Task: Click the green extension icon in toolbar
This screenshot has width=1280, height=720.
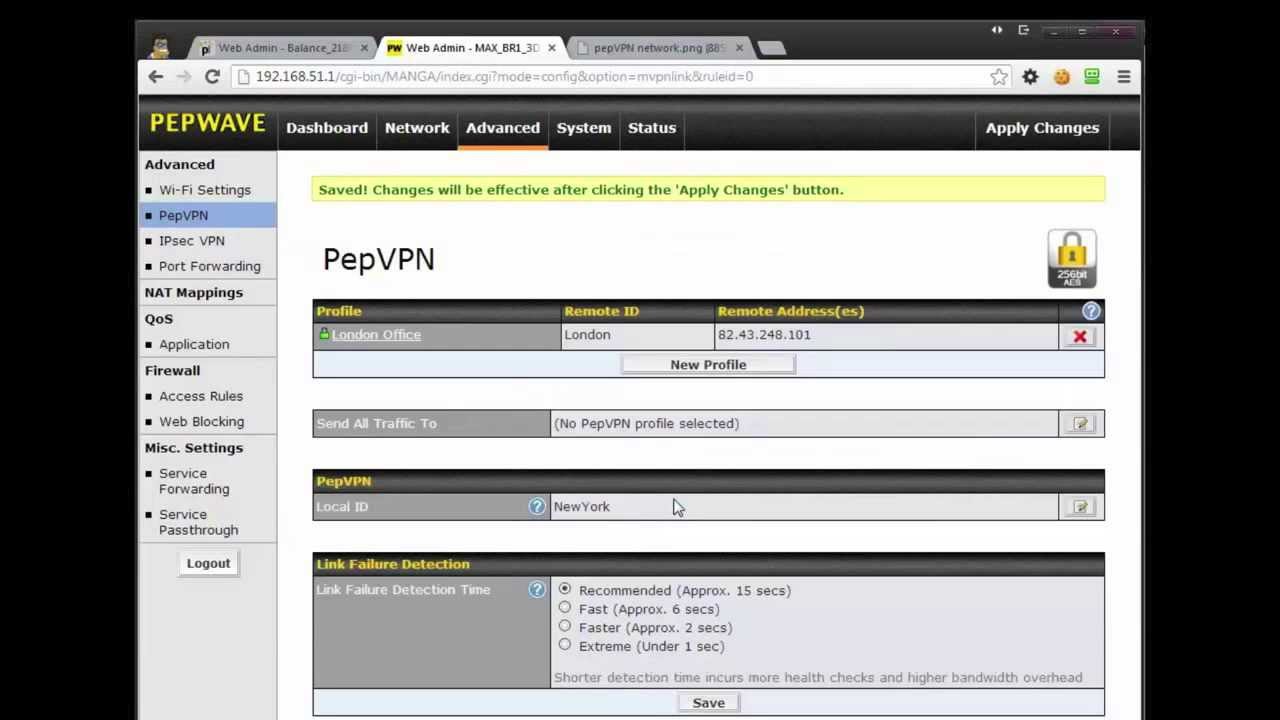Action: [1092, 77]
